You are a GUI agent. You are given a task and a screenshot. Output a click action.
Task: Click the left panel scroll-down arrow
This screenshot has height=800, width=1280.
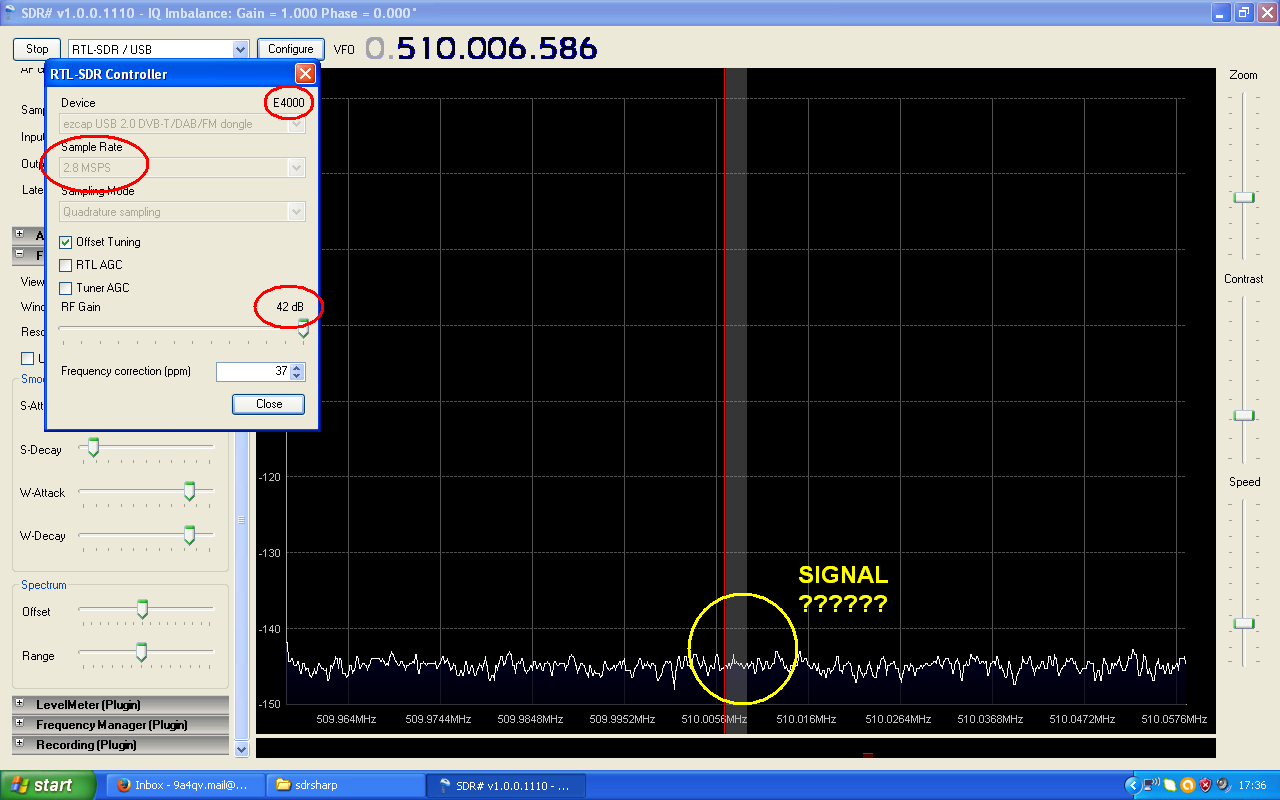coord(240,749)
